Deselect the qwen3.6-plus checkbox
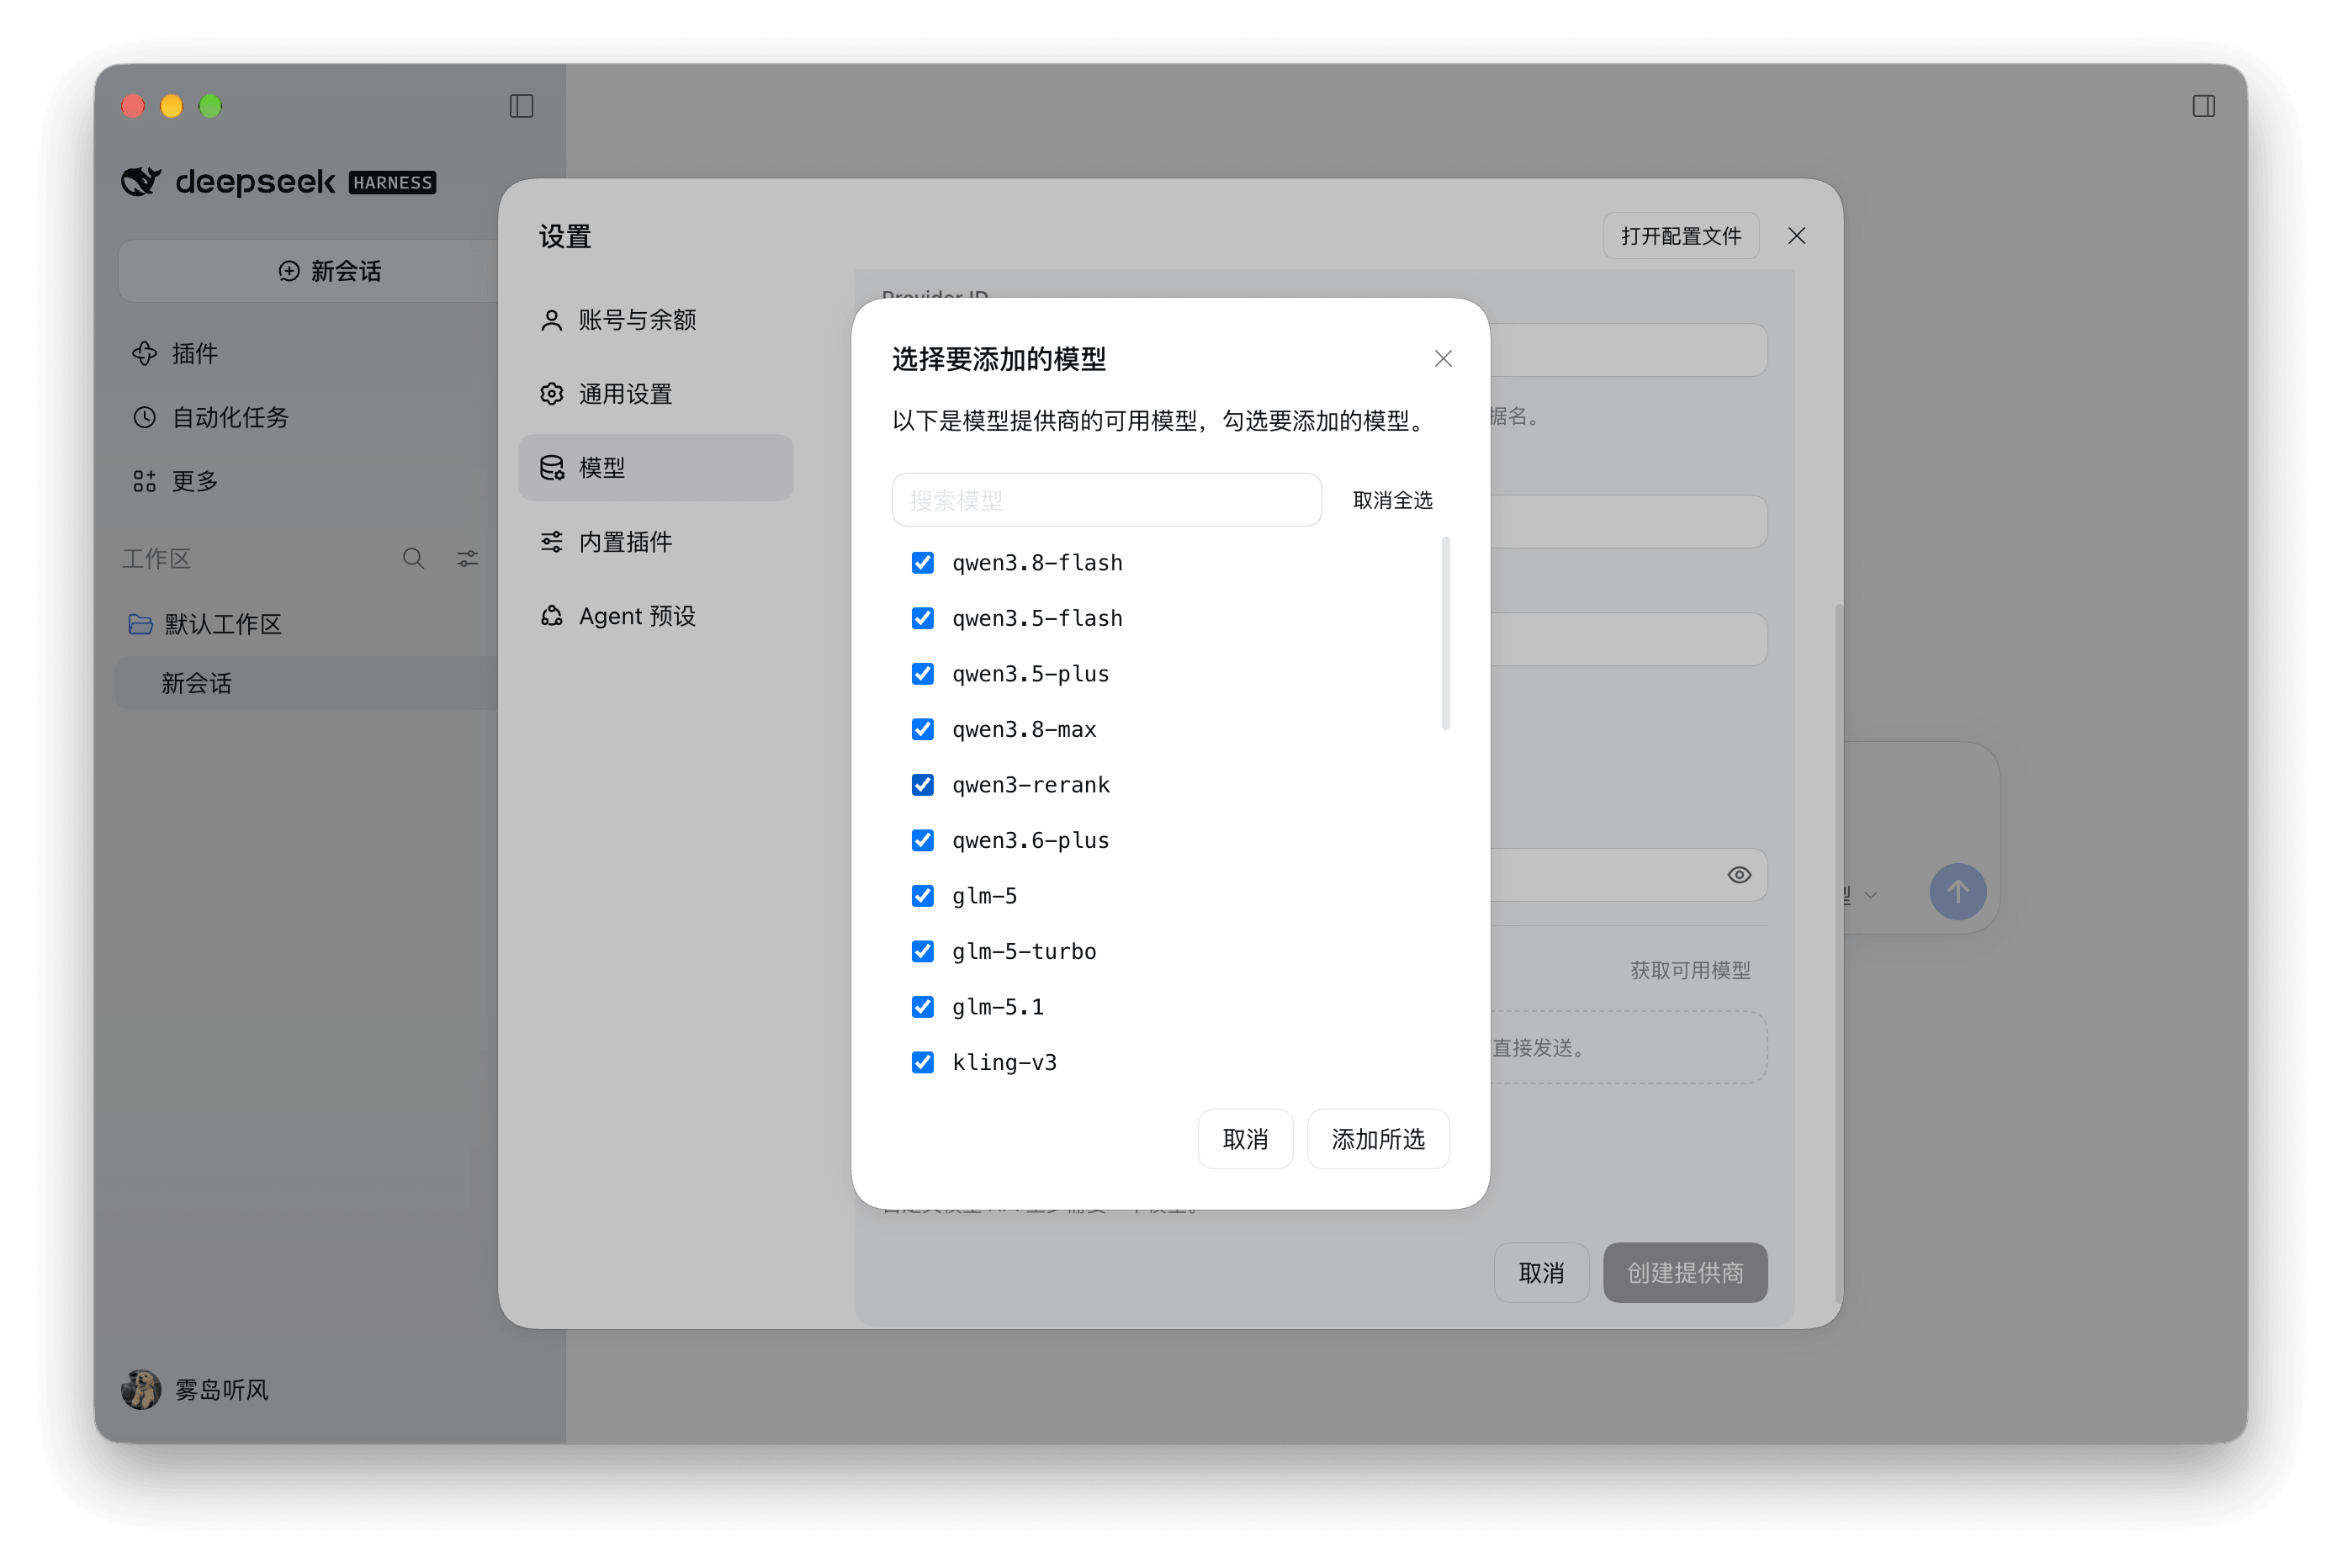2342x1568 pixels. [922, 840]
